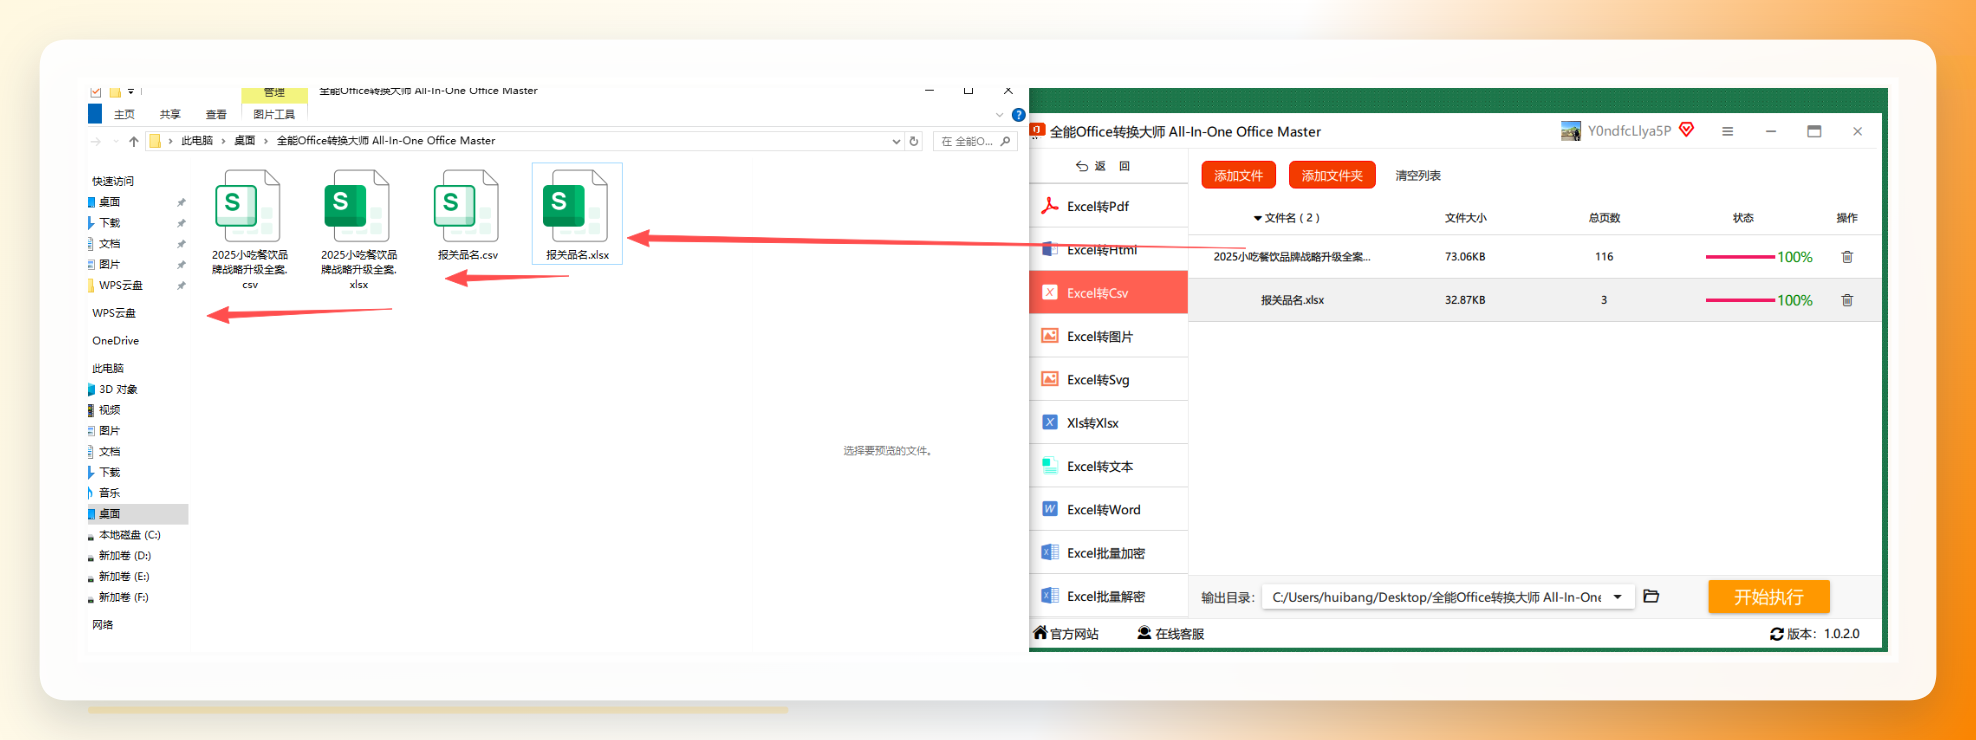
Task: Open the Explorer 共享 ribbon tab
Action: point(170,114)
